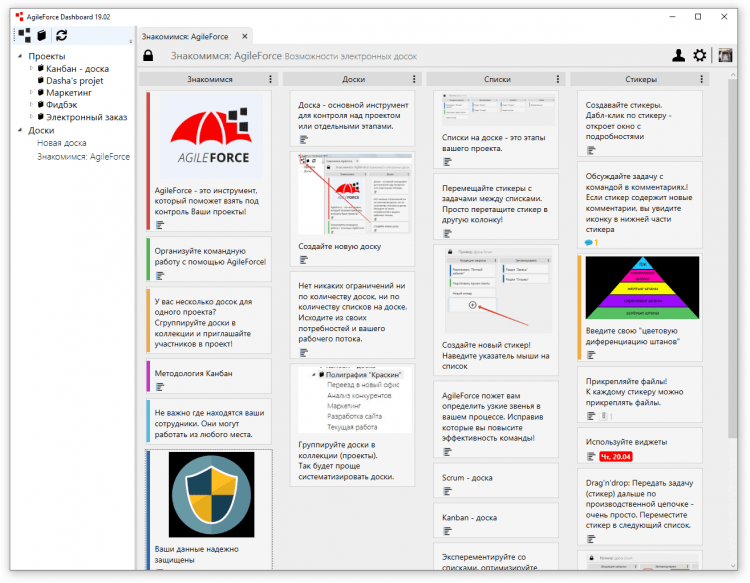Expand the Электронный заказ project node
The width and height of the screenshot is (750, 583).
point(32,117)
